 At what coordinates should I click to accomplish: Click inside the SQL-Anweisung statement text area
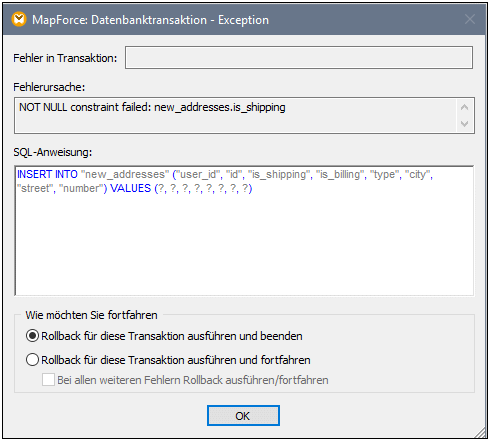click(x=244, y=231)
